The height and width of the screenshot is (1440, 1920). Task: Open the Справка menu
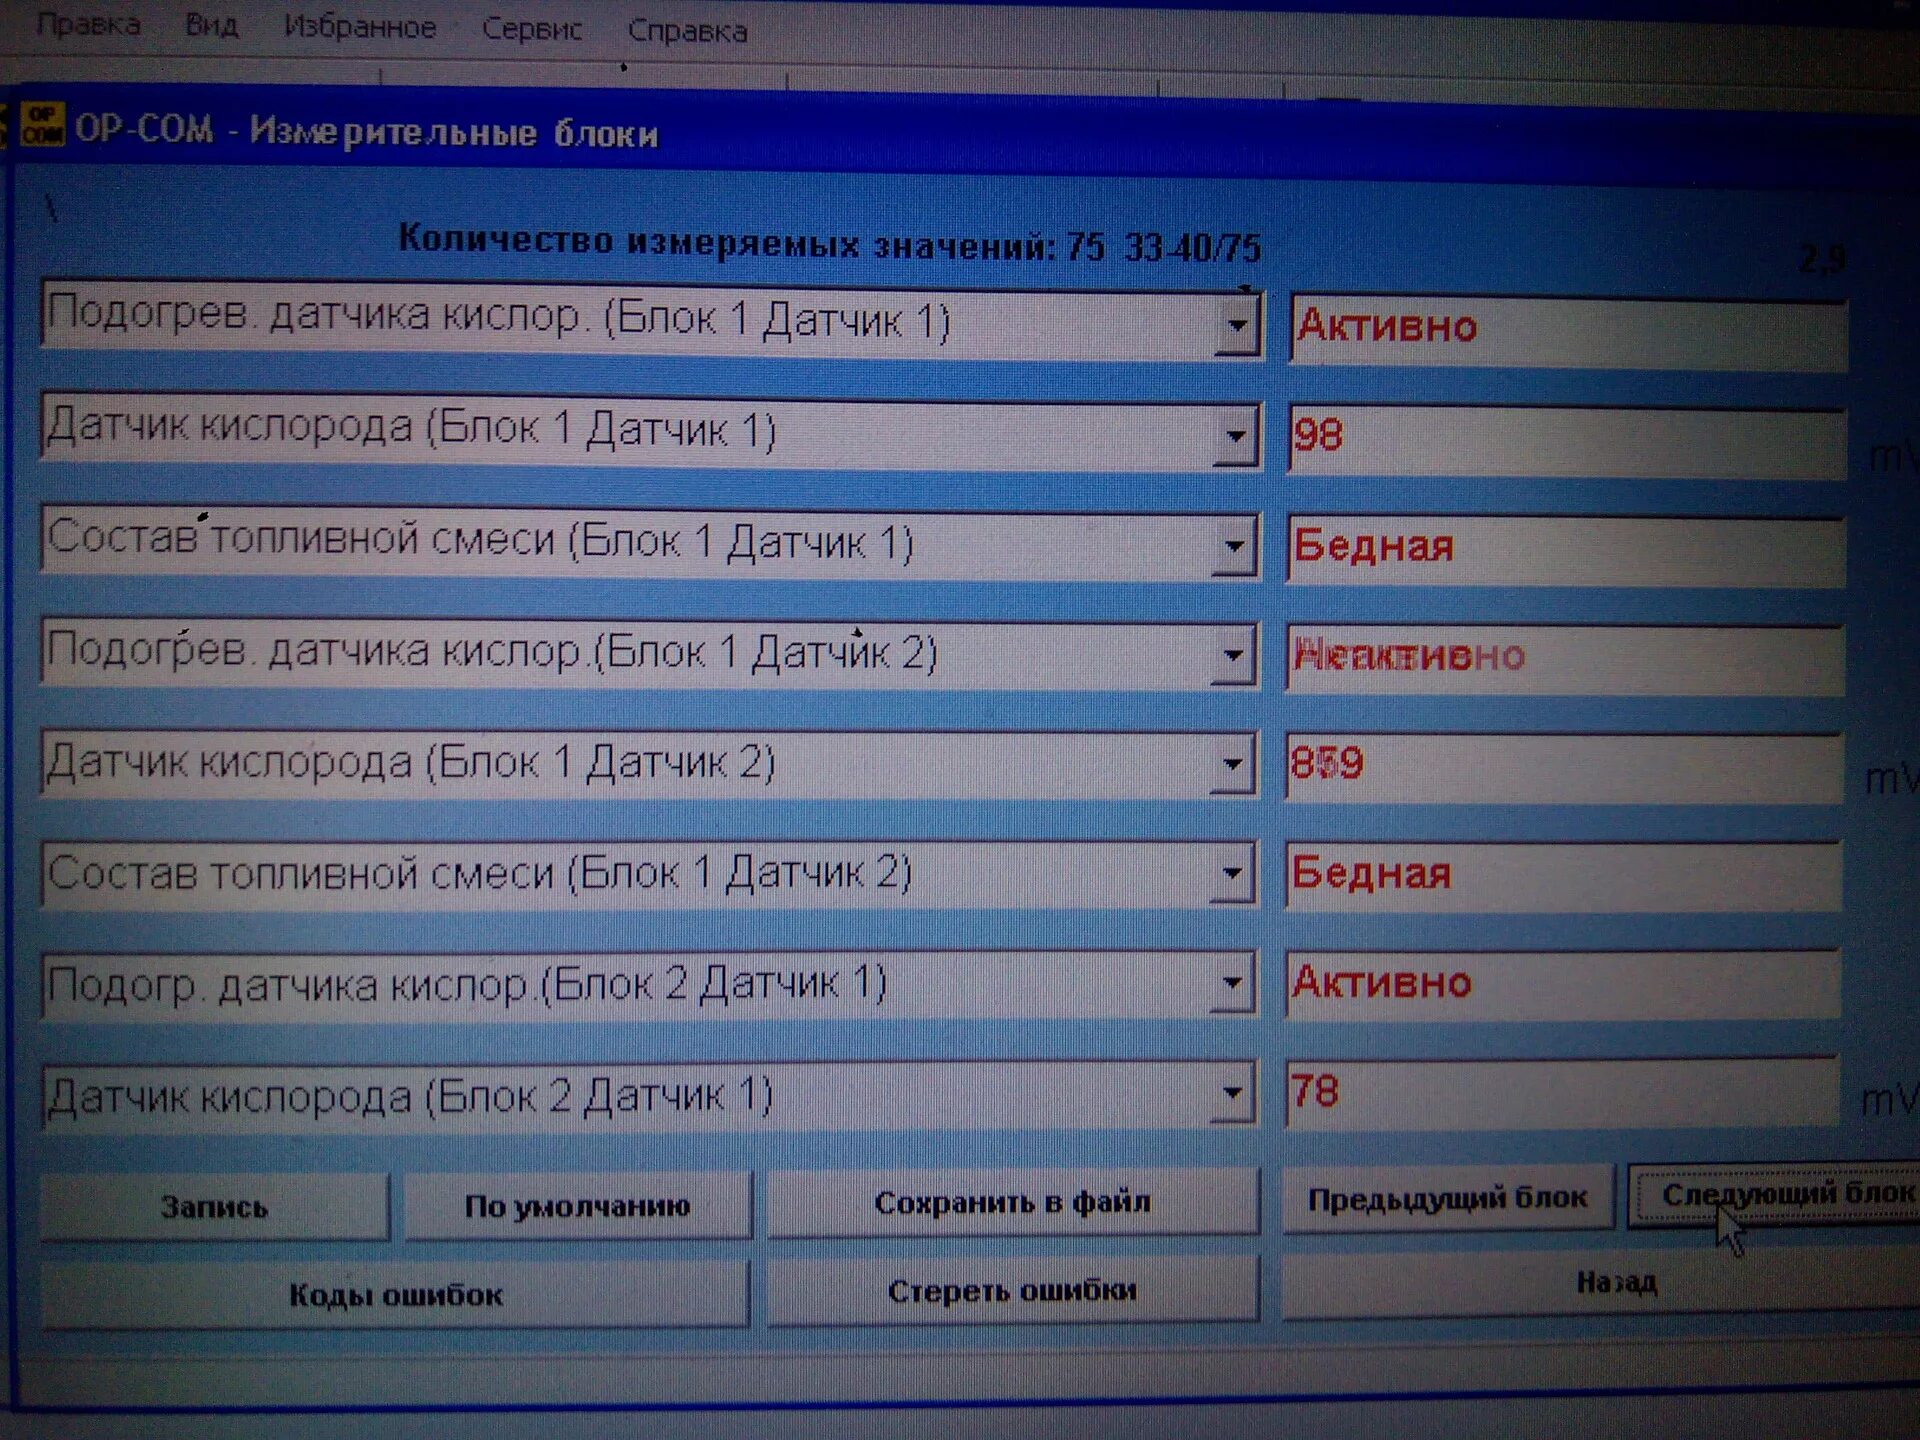point(687,31)
